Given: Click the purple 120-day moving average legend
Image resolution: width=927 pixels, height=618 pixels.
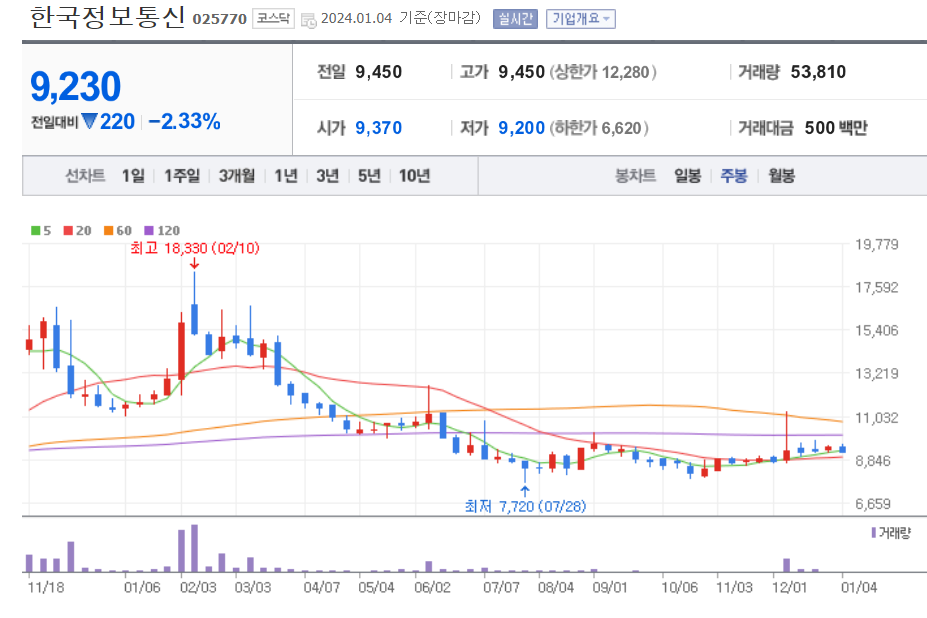Looking at the screenshot, I should point(162,230).
